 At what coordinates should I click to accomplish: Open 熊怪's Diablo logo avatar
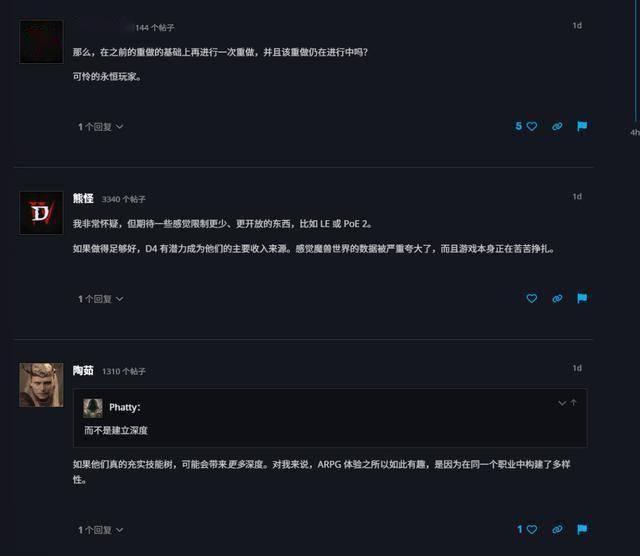click(x=41, y=213)
